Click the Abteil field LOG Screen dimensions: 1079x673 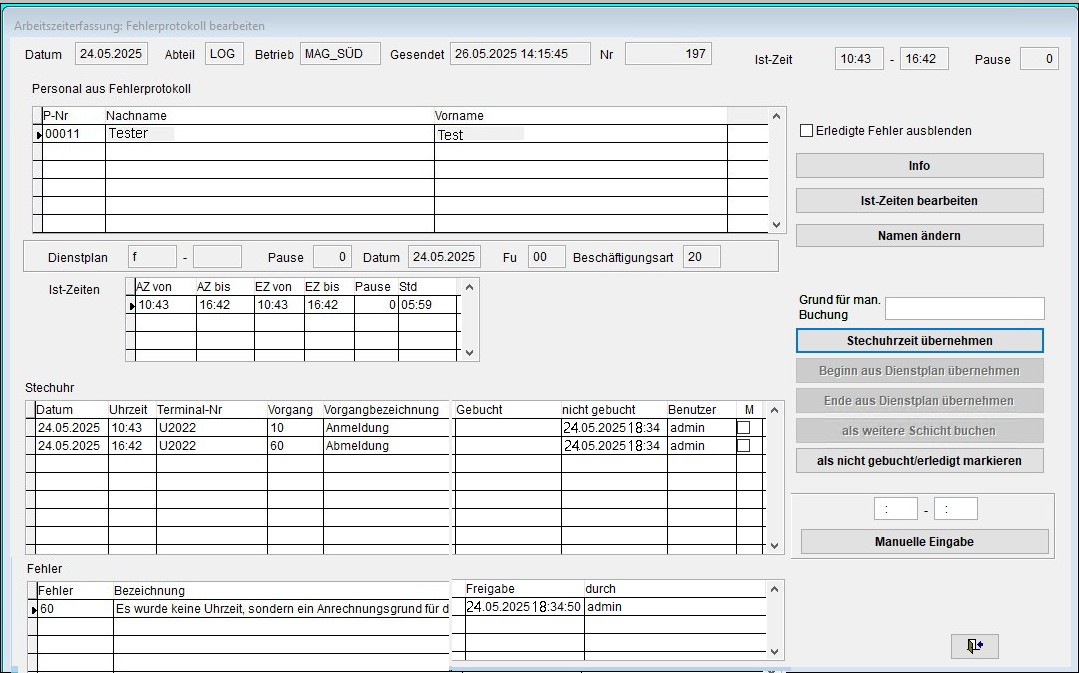224,54
